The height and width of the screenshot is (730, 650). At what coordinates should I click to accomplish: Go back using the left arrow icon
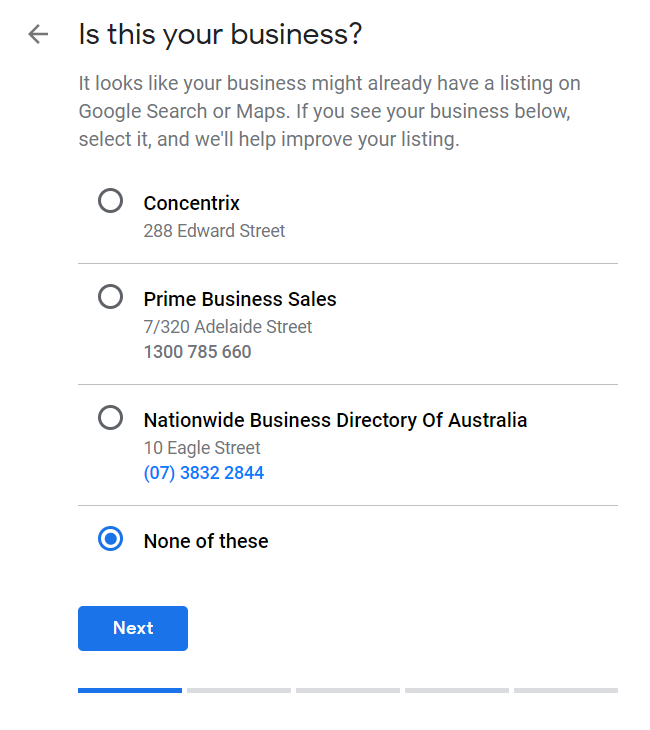(x=38, y=34)
